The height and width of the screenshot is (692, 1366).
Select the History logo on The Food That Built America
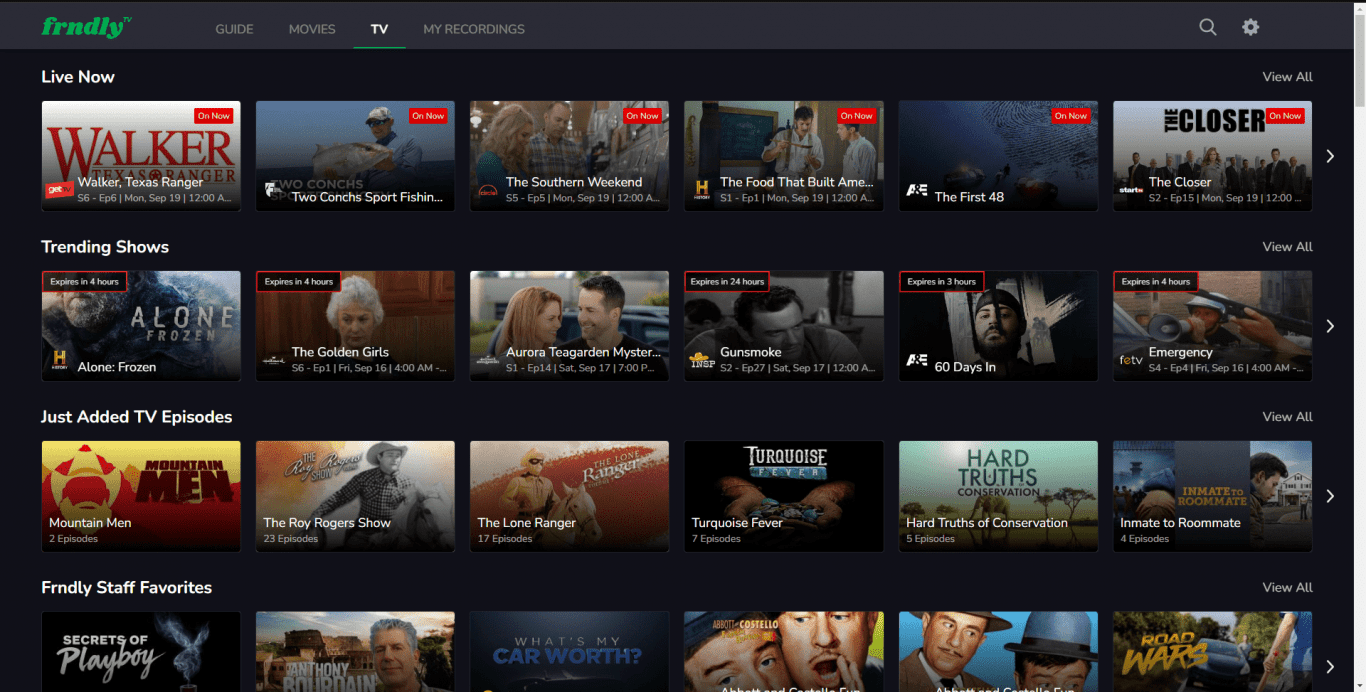[700, 188]
